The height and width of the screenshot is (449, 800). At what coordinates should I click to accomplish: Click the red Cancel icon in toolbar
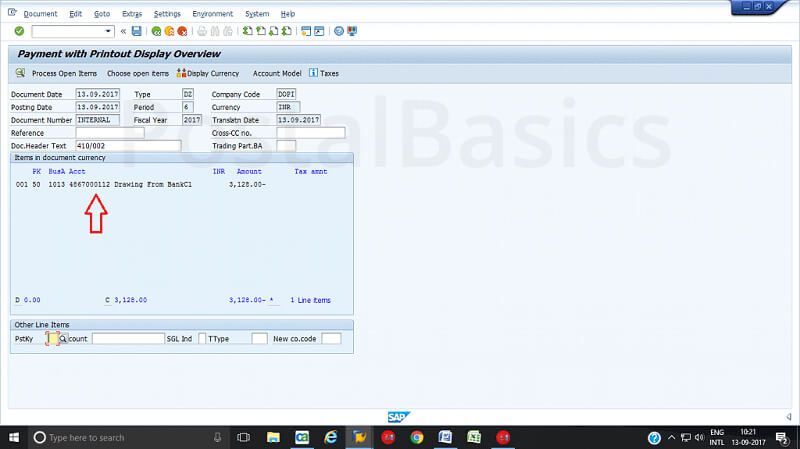coord(183,31)
